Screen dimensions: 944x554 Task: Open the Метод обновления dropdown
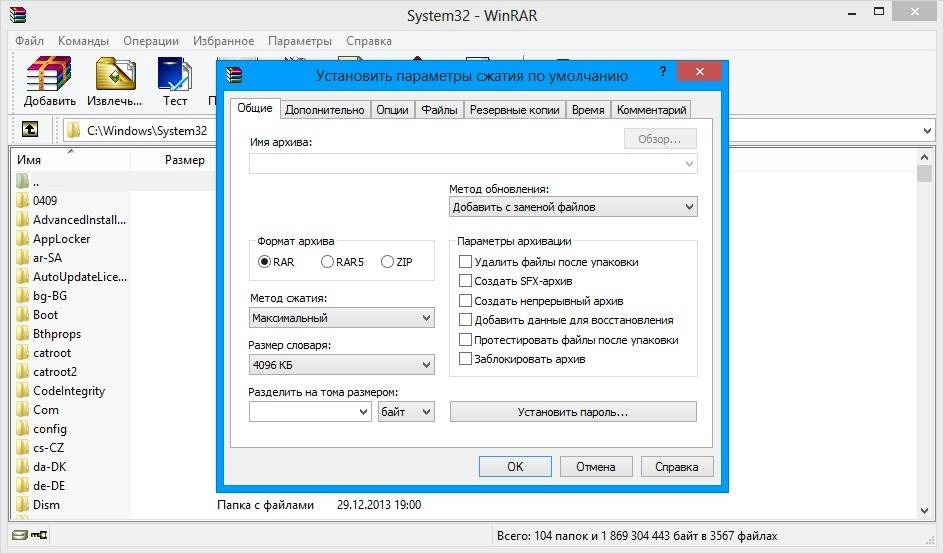[573, 207]
